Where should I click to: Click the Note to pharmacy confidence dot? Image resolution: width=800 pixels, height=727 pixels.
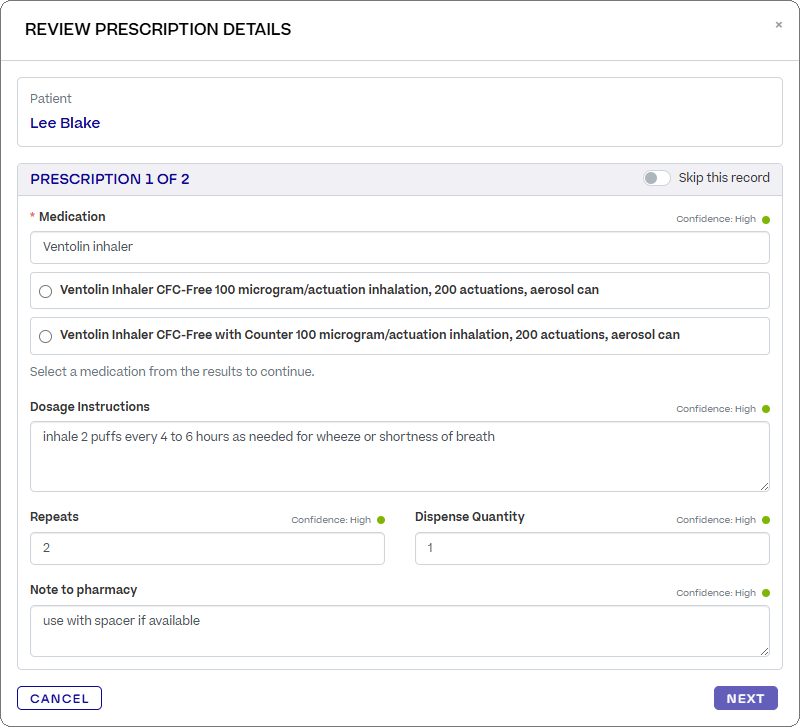(766, 593)
